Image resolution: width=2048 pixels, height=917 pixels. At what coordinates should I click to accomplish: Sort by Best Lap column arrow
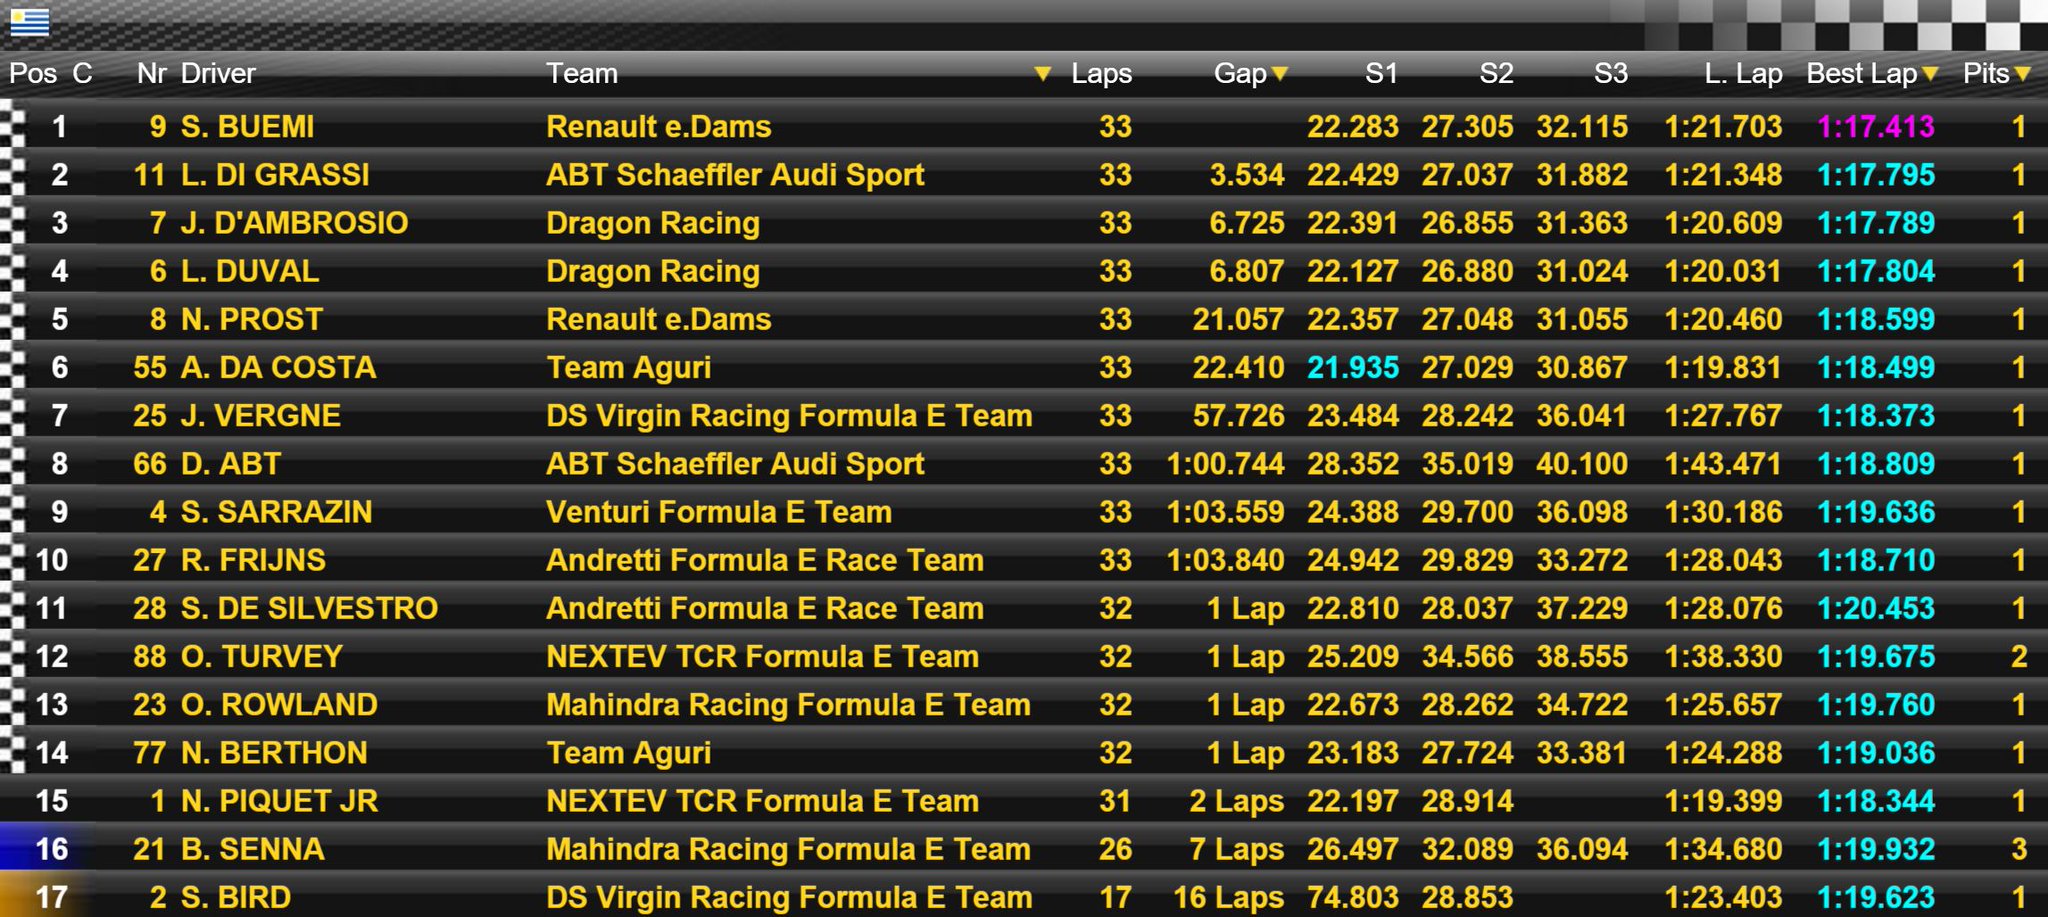point(1930,74)
